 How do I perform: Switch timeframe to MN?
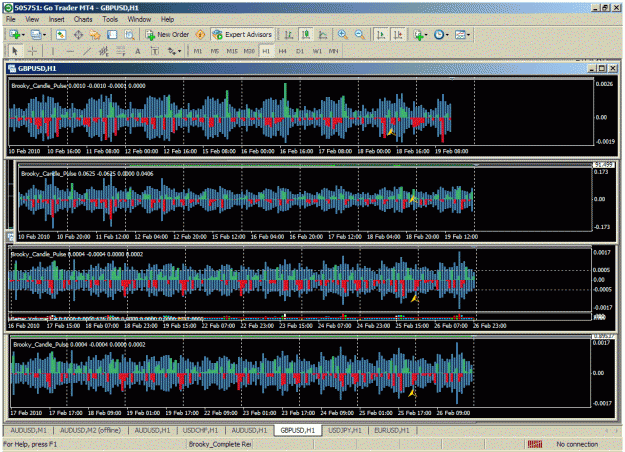[x=334, y=51]
